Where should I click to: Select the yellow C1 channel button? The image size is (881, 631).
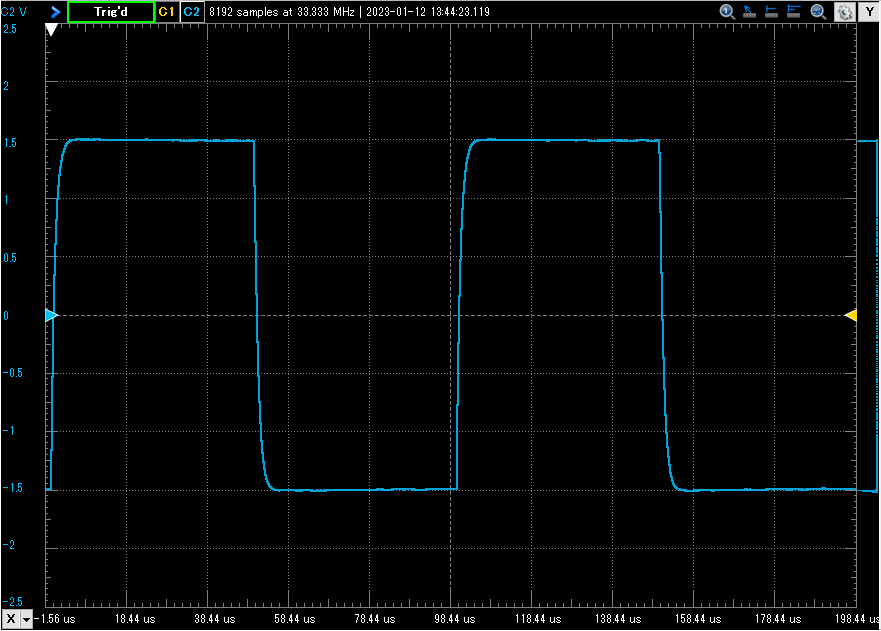(x=166, y=12)
